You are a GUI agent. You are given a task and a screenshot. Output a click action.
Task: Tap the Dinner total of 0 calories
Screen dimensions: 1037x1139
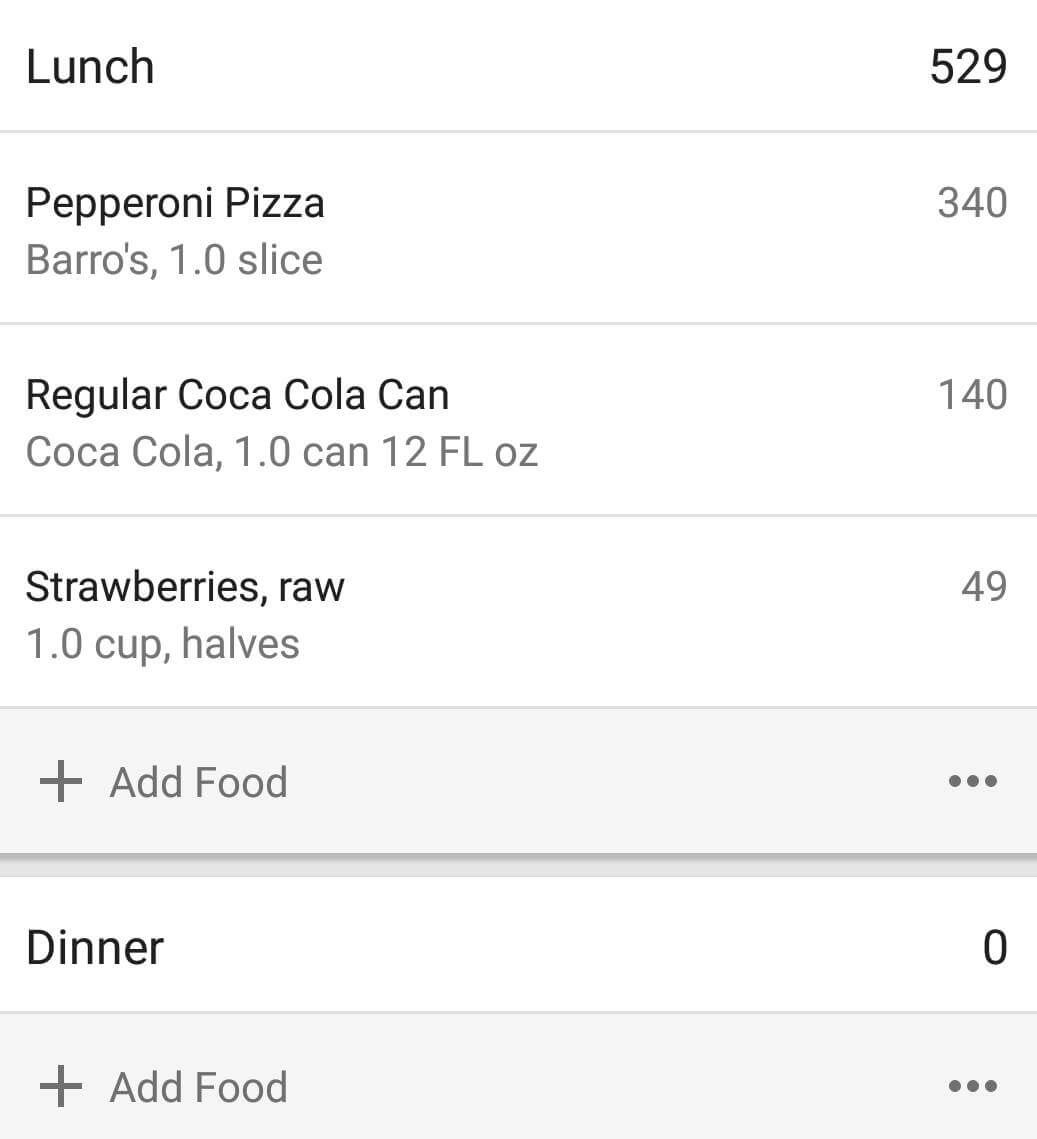tap(995, 947)
